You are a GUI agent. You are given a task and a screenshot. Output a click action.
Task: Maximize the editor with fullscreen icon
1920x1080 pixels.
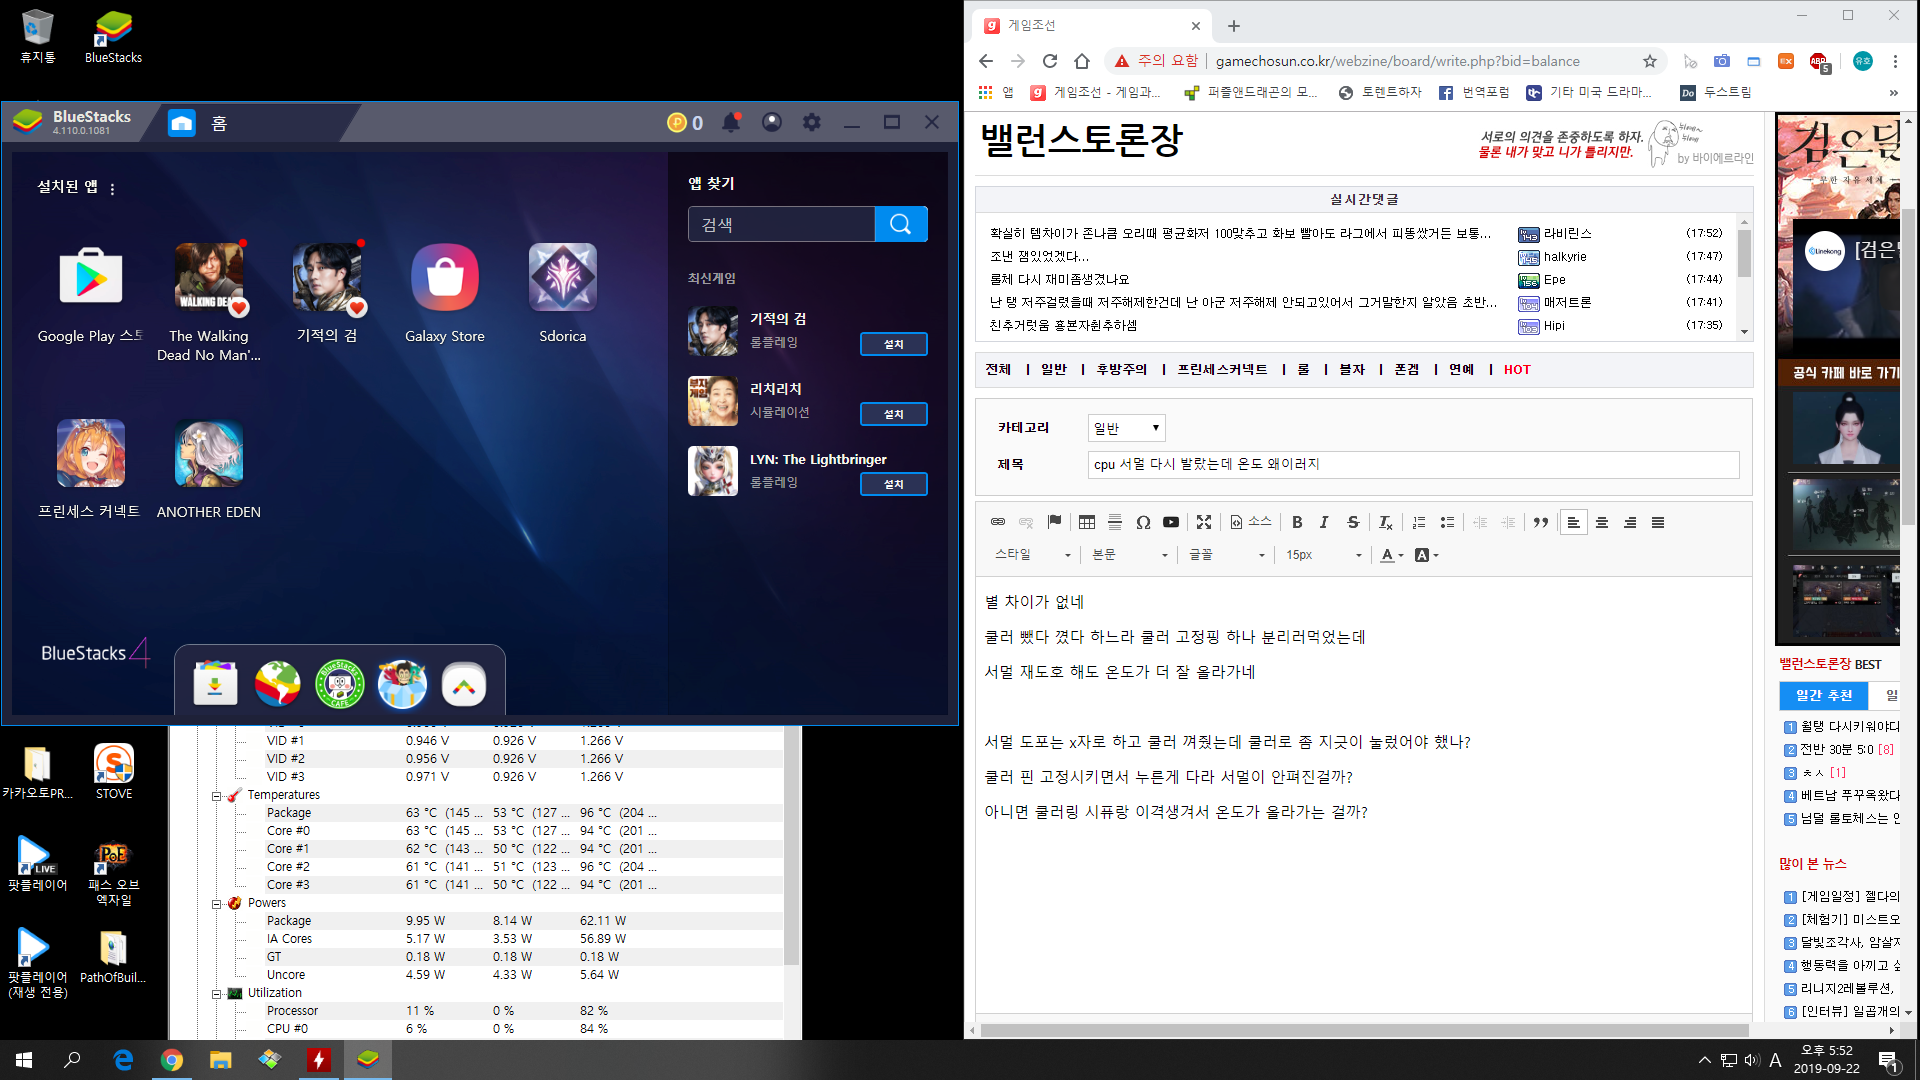pos(1204,522)
